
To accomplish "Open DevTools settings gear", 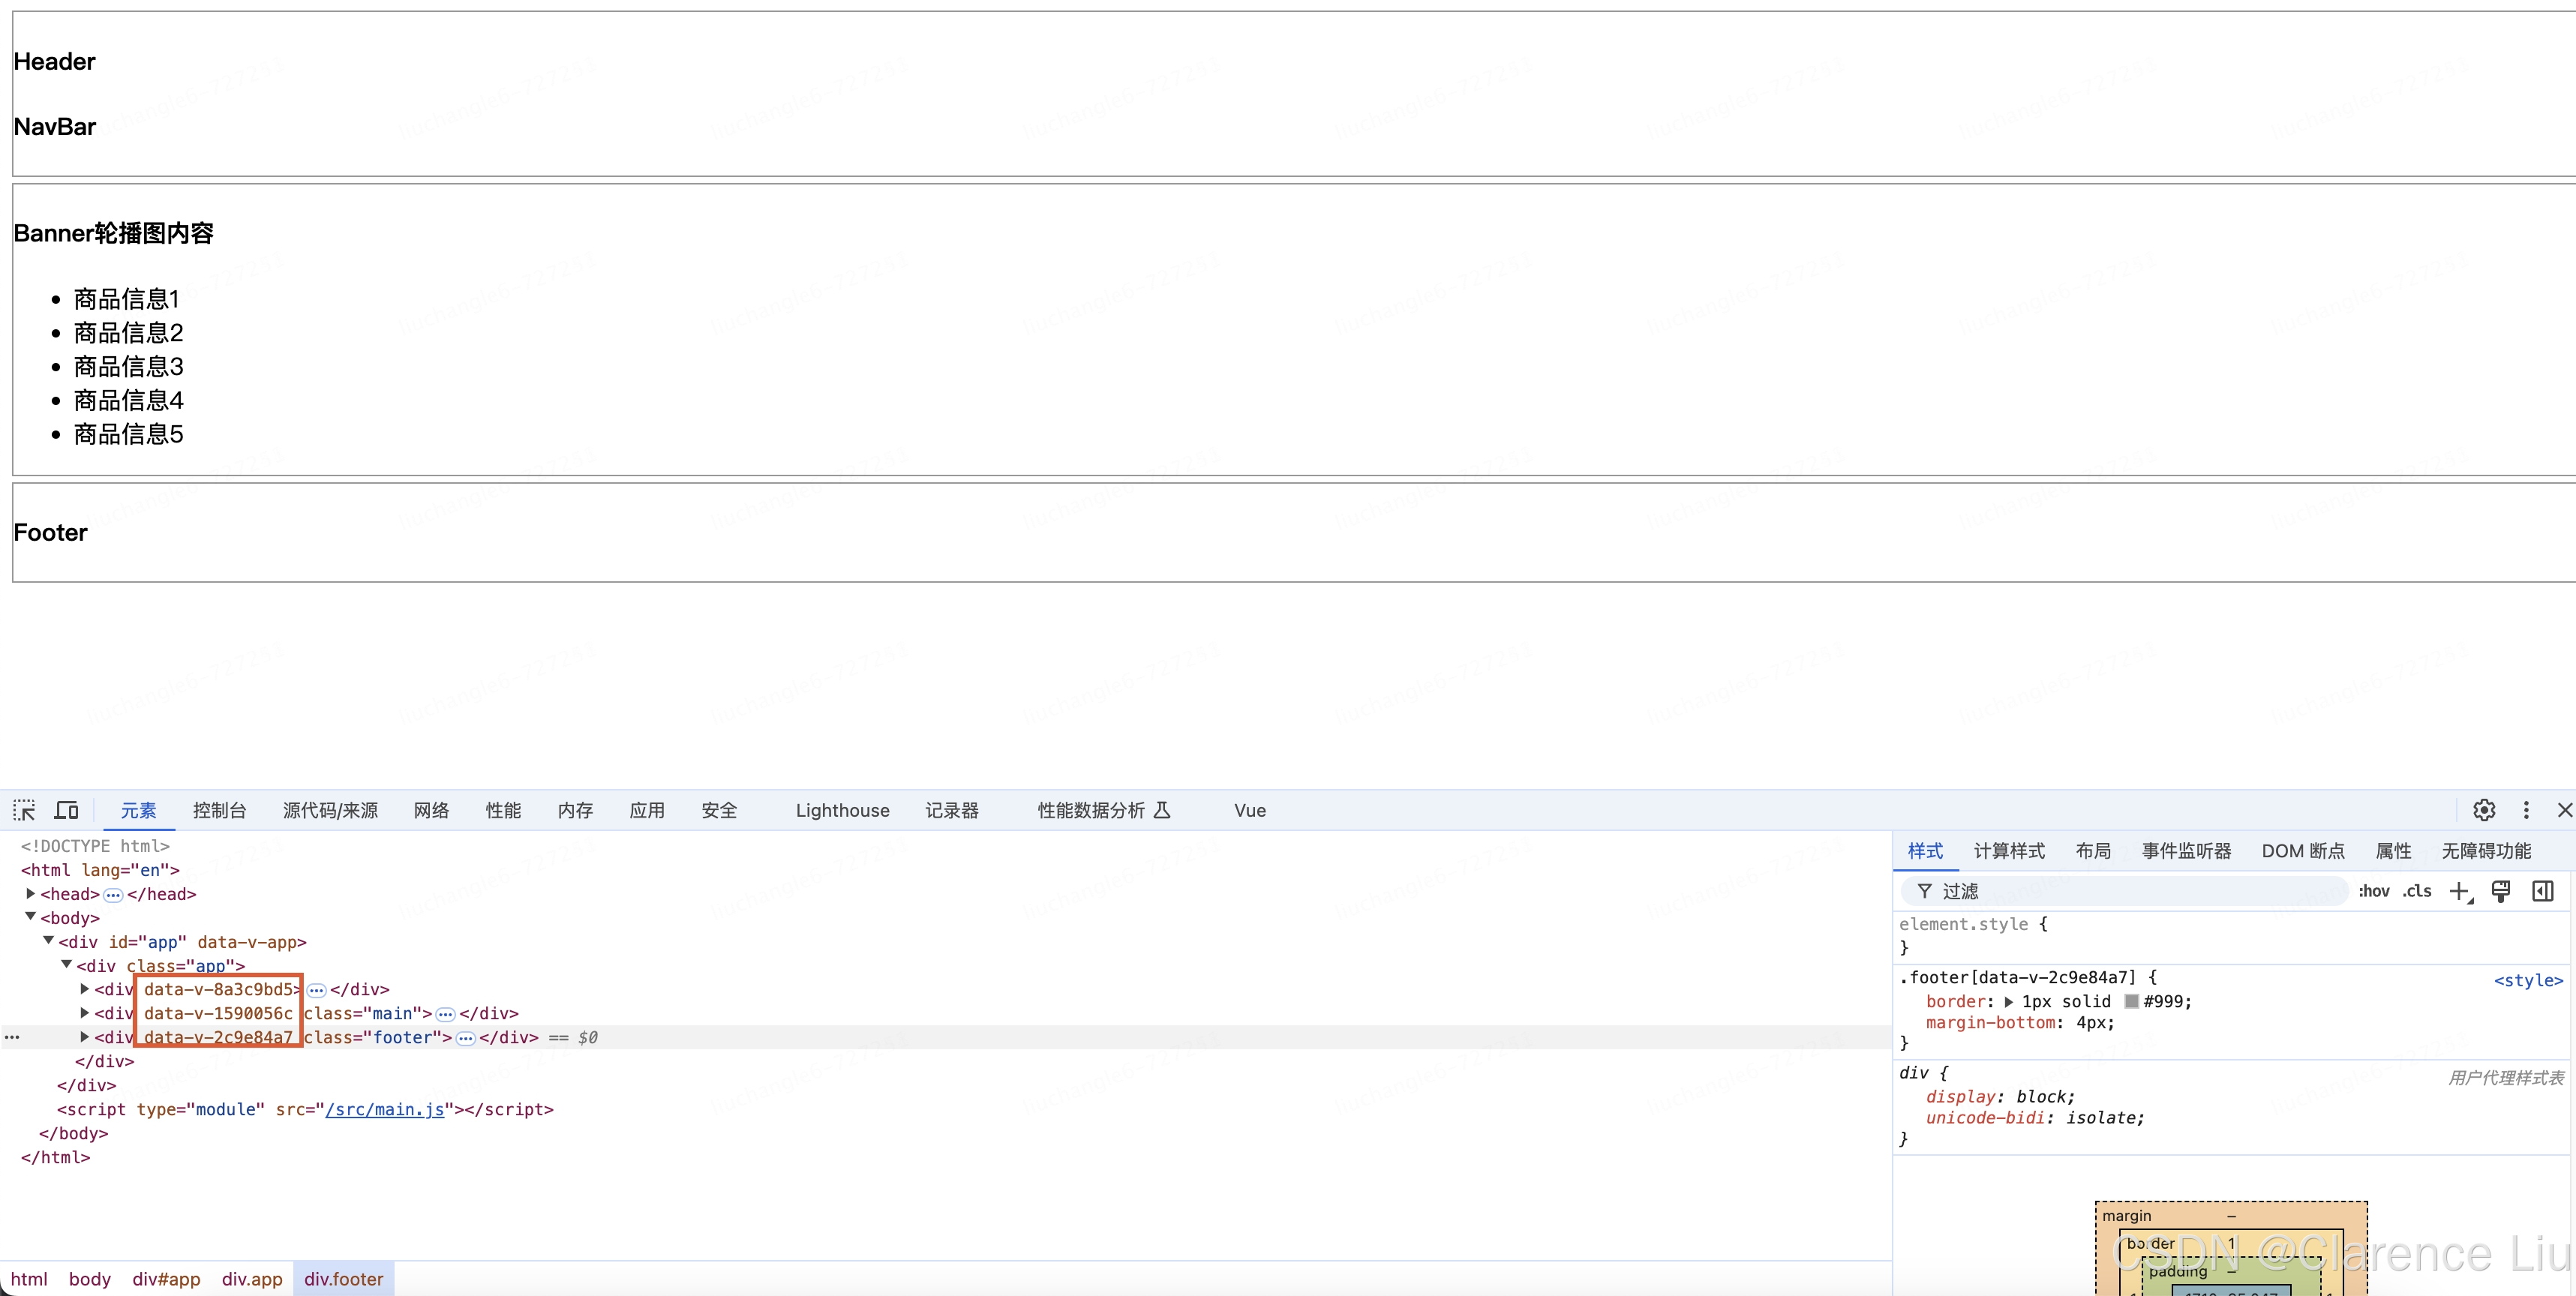I will pyautogui.click(x=2484, y=810).
